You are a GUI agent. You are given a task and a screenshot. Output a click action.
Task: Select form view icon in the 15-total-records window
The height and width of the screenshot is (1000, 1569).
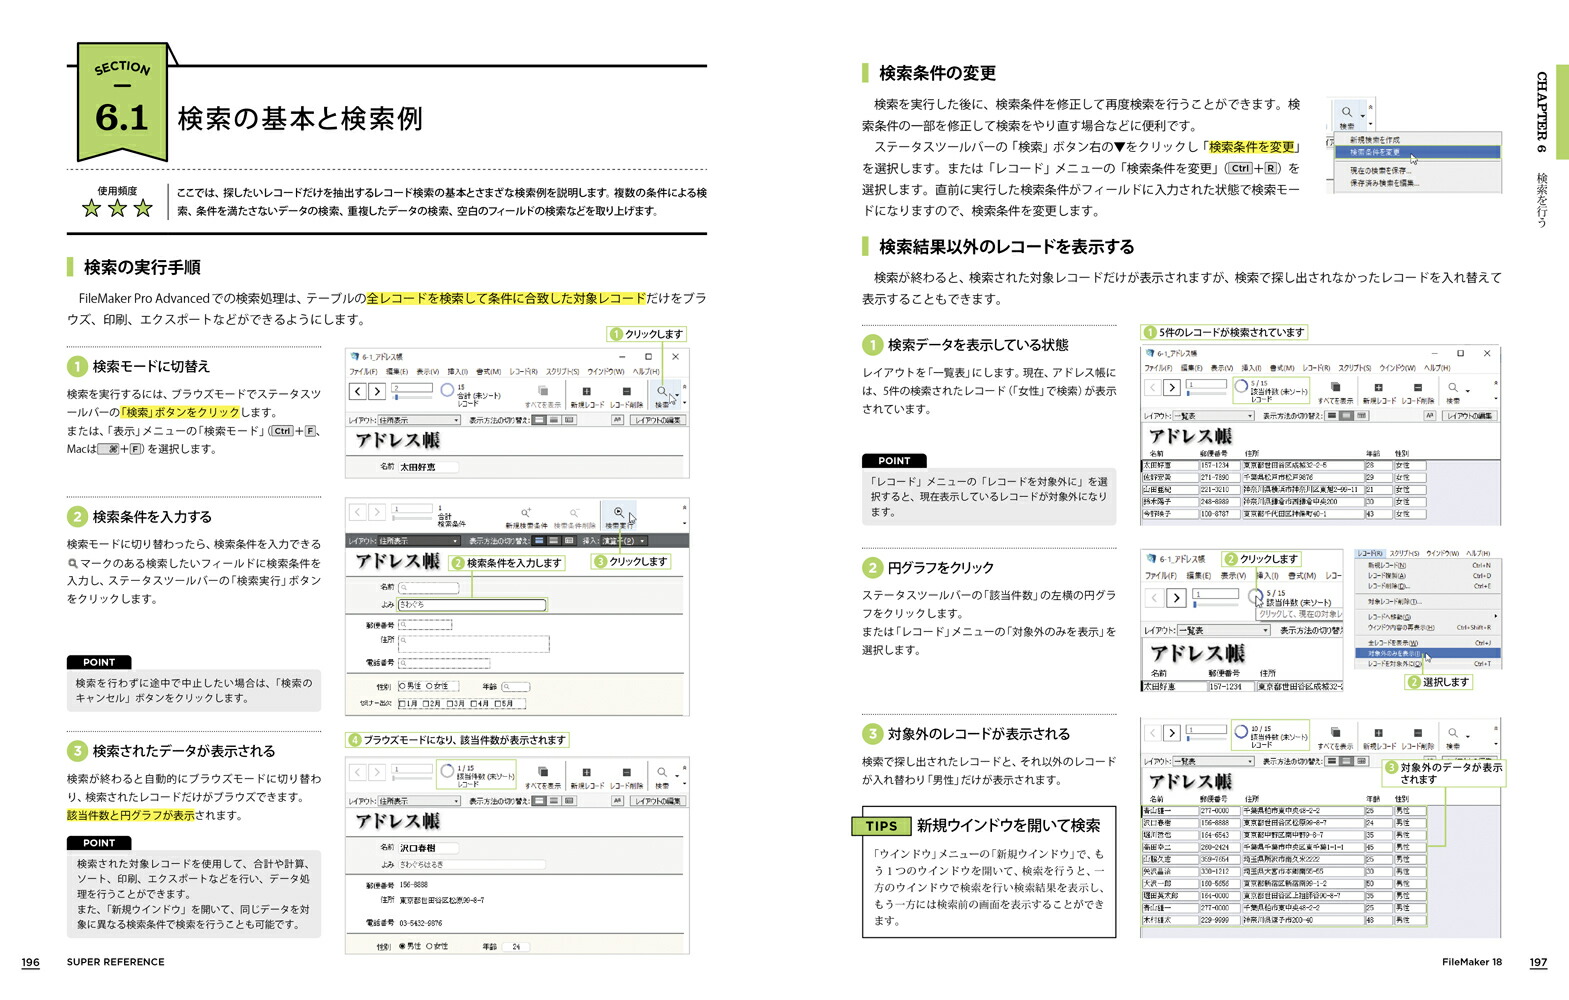(540, 420)
